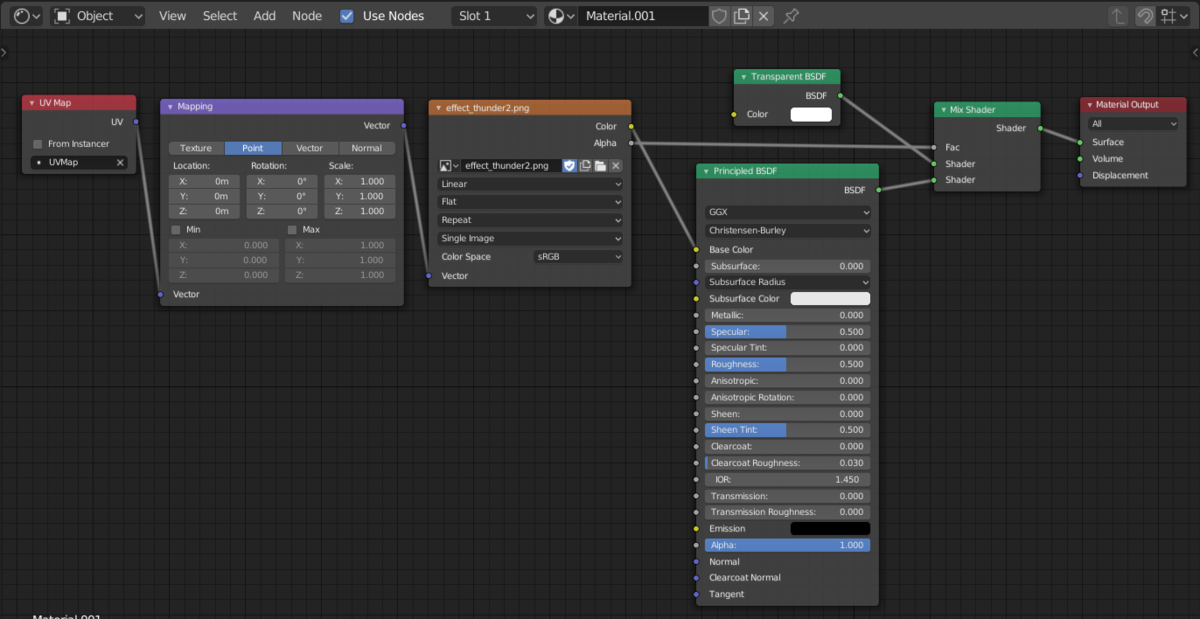
Task: Click the IOR value field
Action: click(x=788, y=479)
